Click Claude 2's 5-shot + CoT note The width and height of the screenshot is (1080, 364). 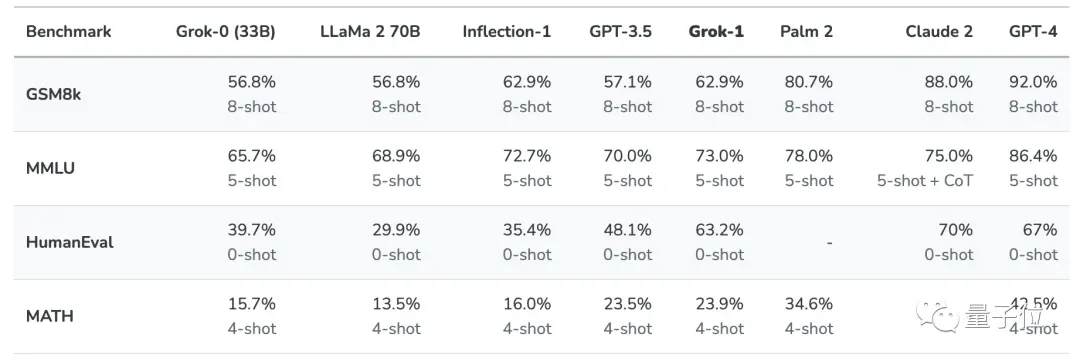tap(925, 181)
